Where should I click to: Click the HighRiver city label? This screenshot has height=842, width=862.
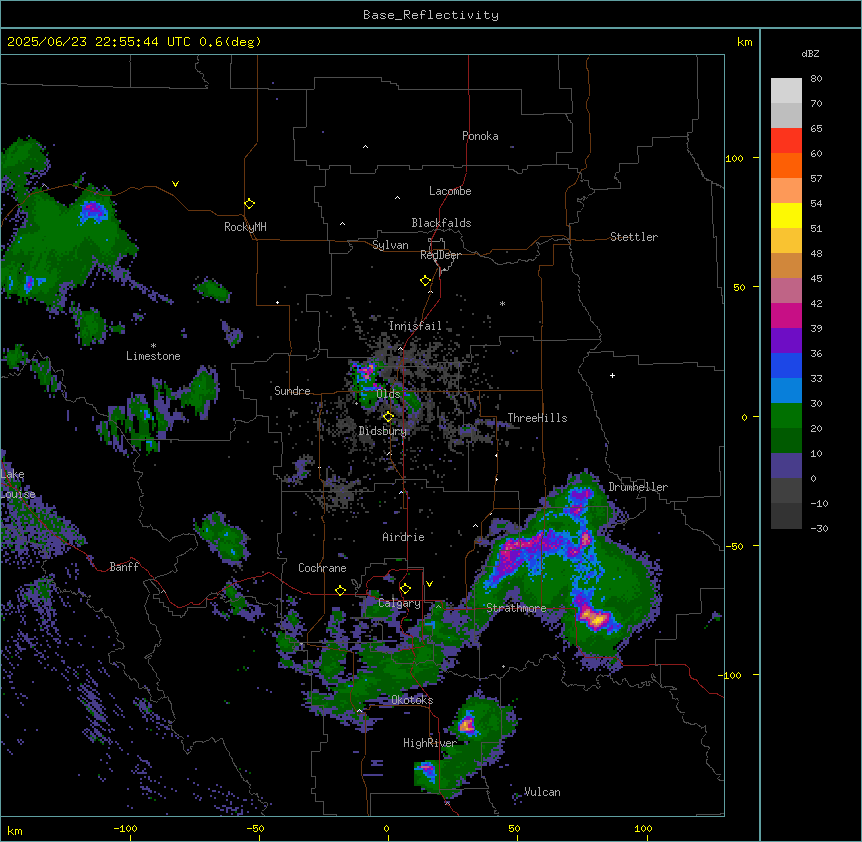[430, 743]
